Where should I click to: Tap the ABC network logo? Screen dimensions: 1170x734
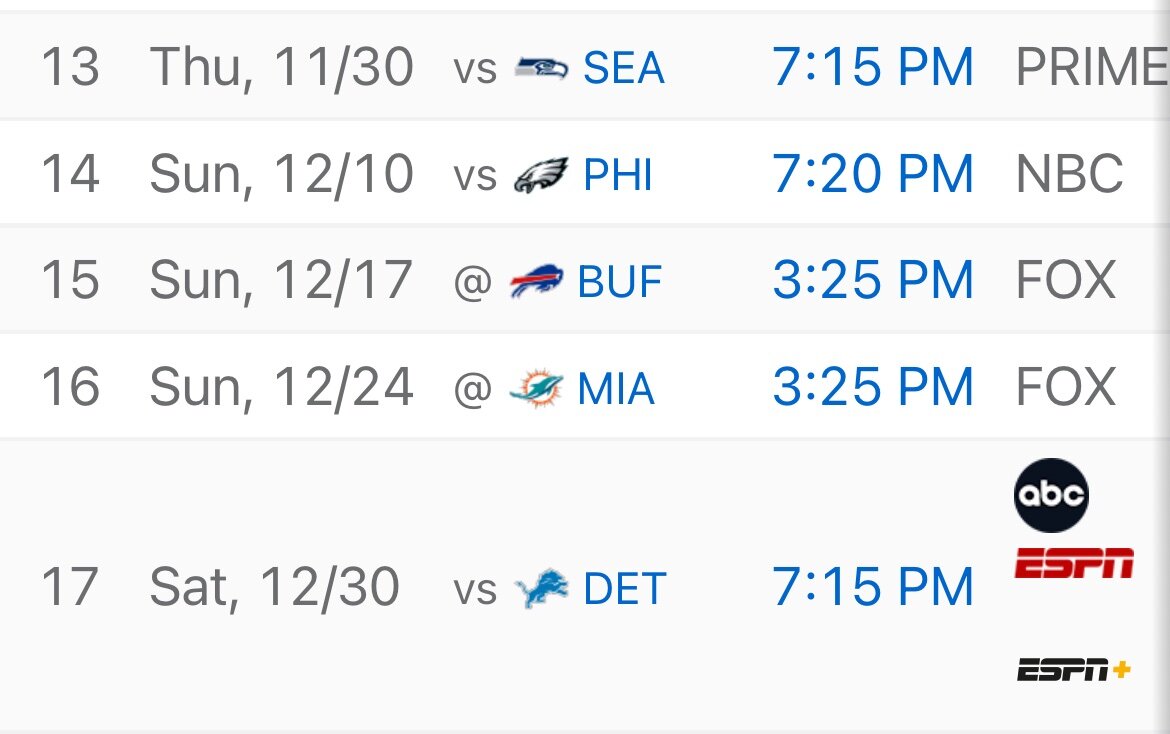1051,495
